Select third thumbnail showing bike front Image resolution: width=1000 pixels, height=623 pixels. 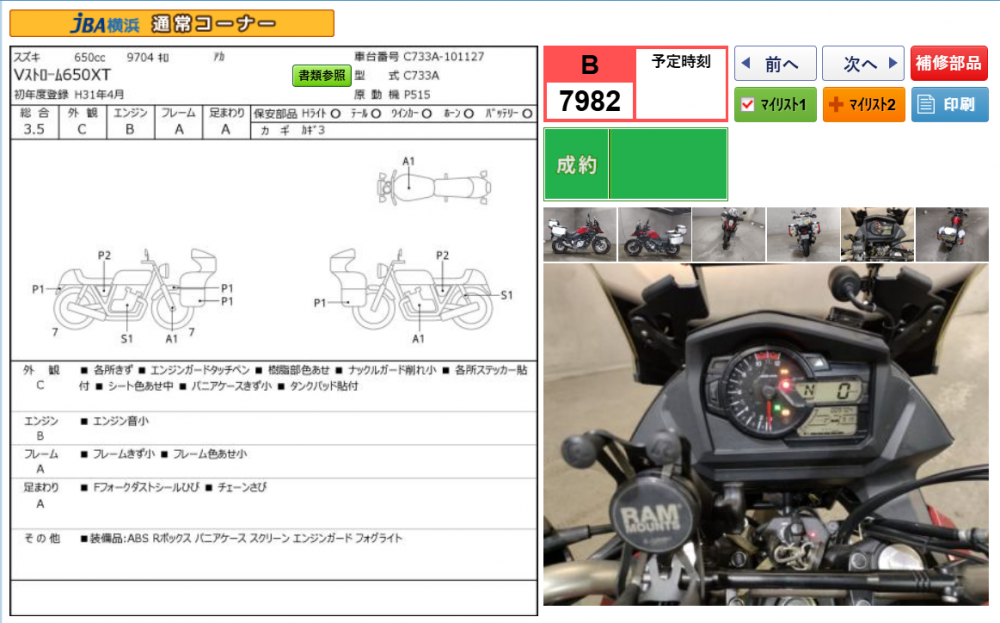(728, 234)
